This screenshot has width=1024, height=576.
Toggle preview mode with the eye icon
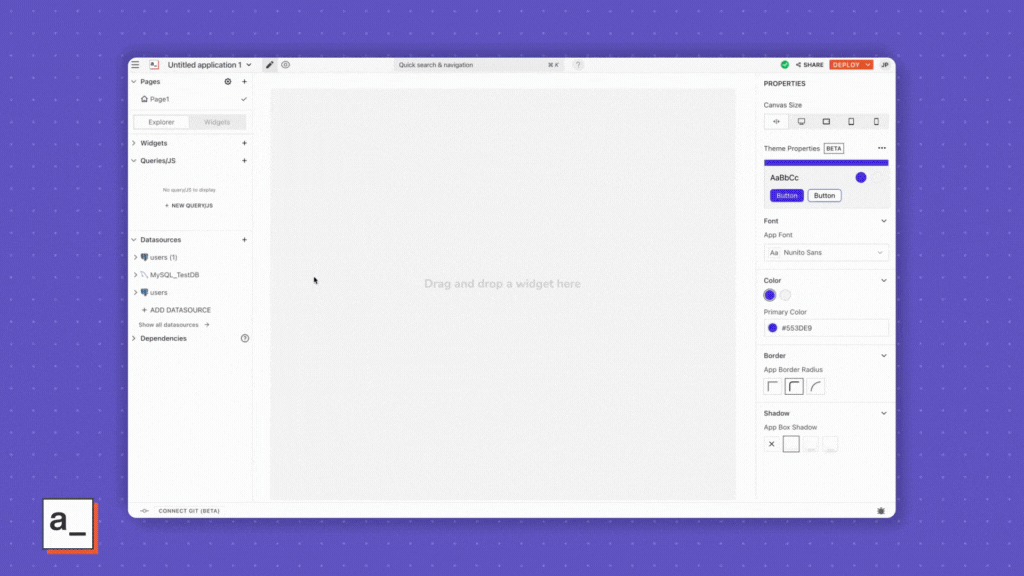click(285, 65)
